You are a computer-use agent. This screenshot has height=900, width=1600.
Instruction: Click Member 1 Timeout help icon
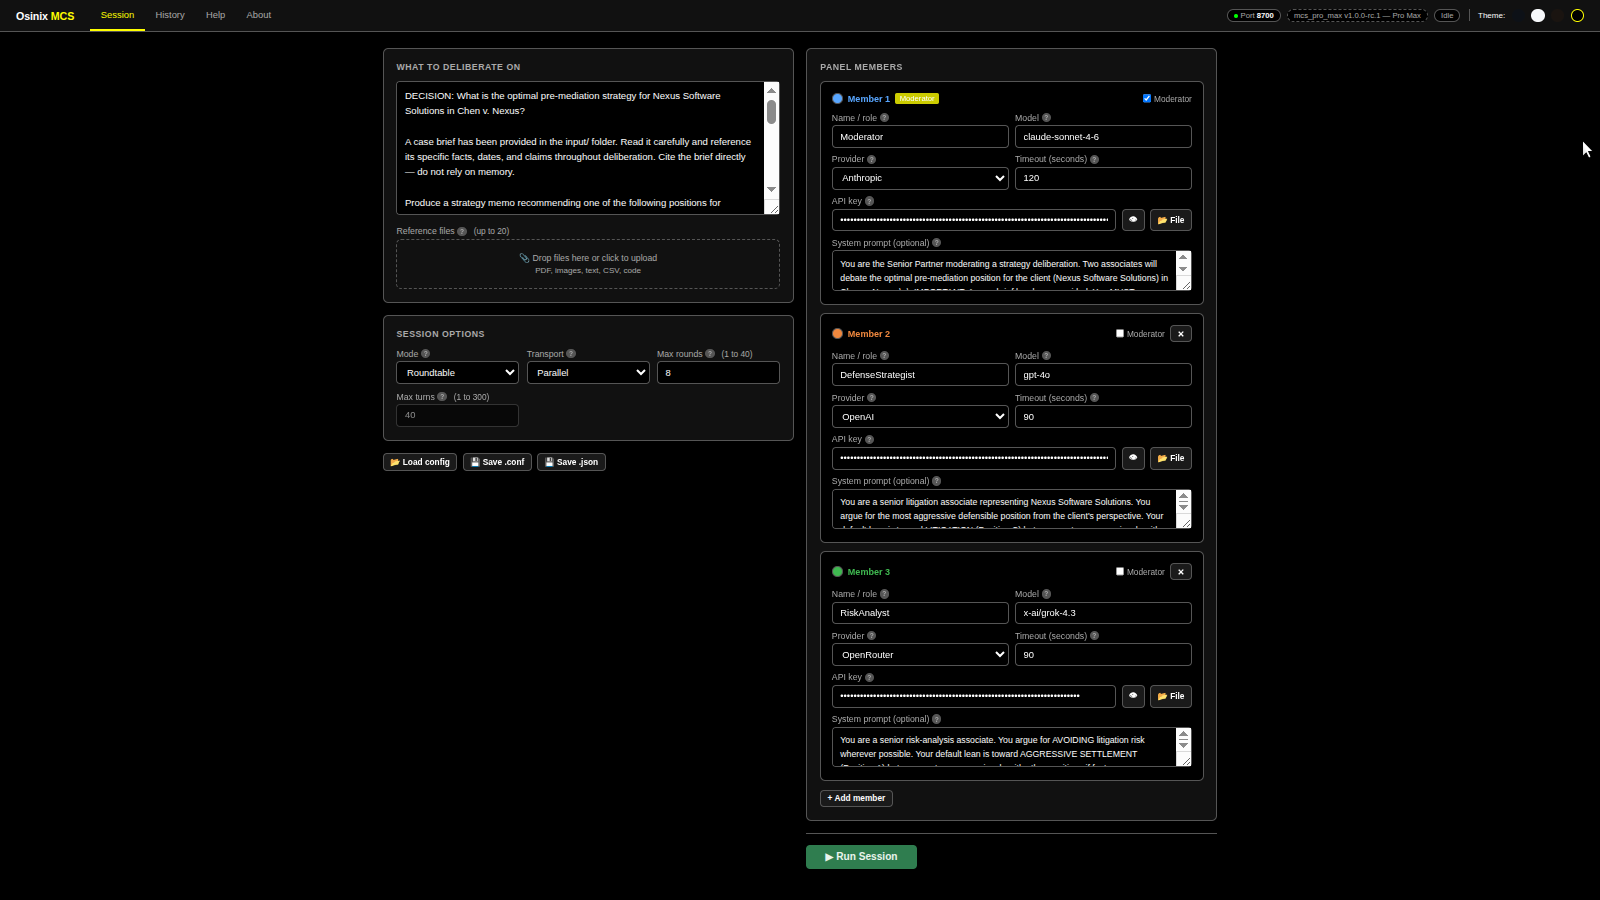1094,160
